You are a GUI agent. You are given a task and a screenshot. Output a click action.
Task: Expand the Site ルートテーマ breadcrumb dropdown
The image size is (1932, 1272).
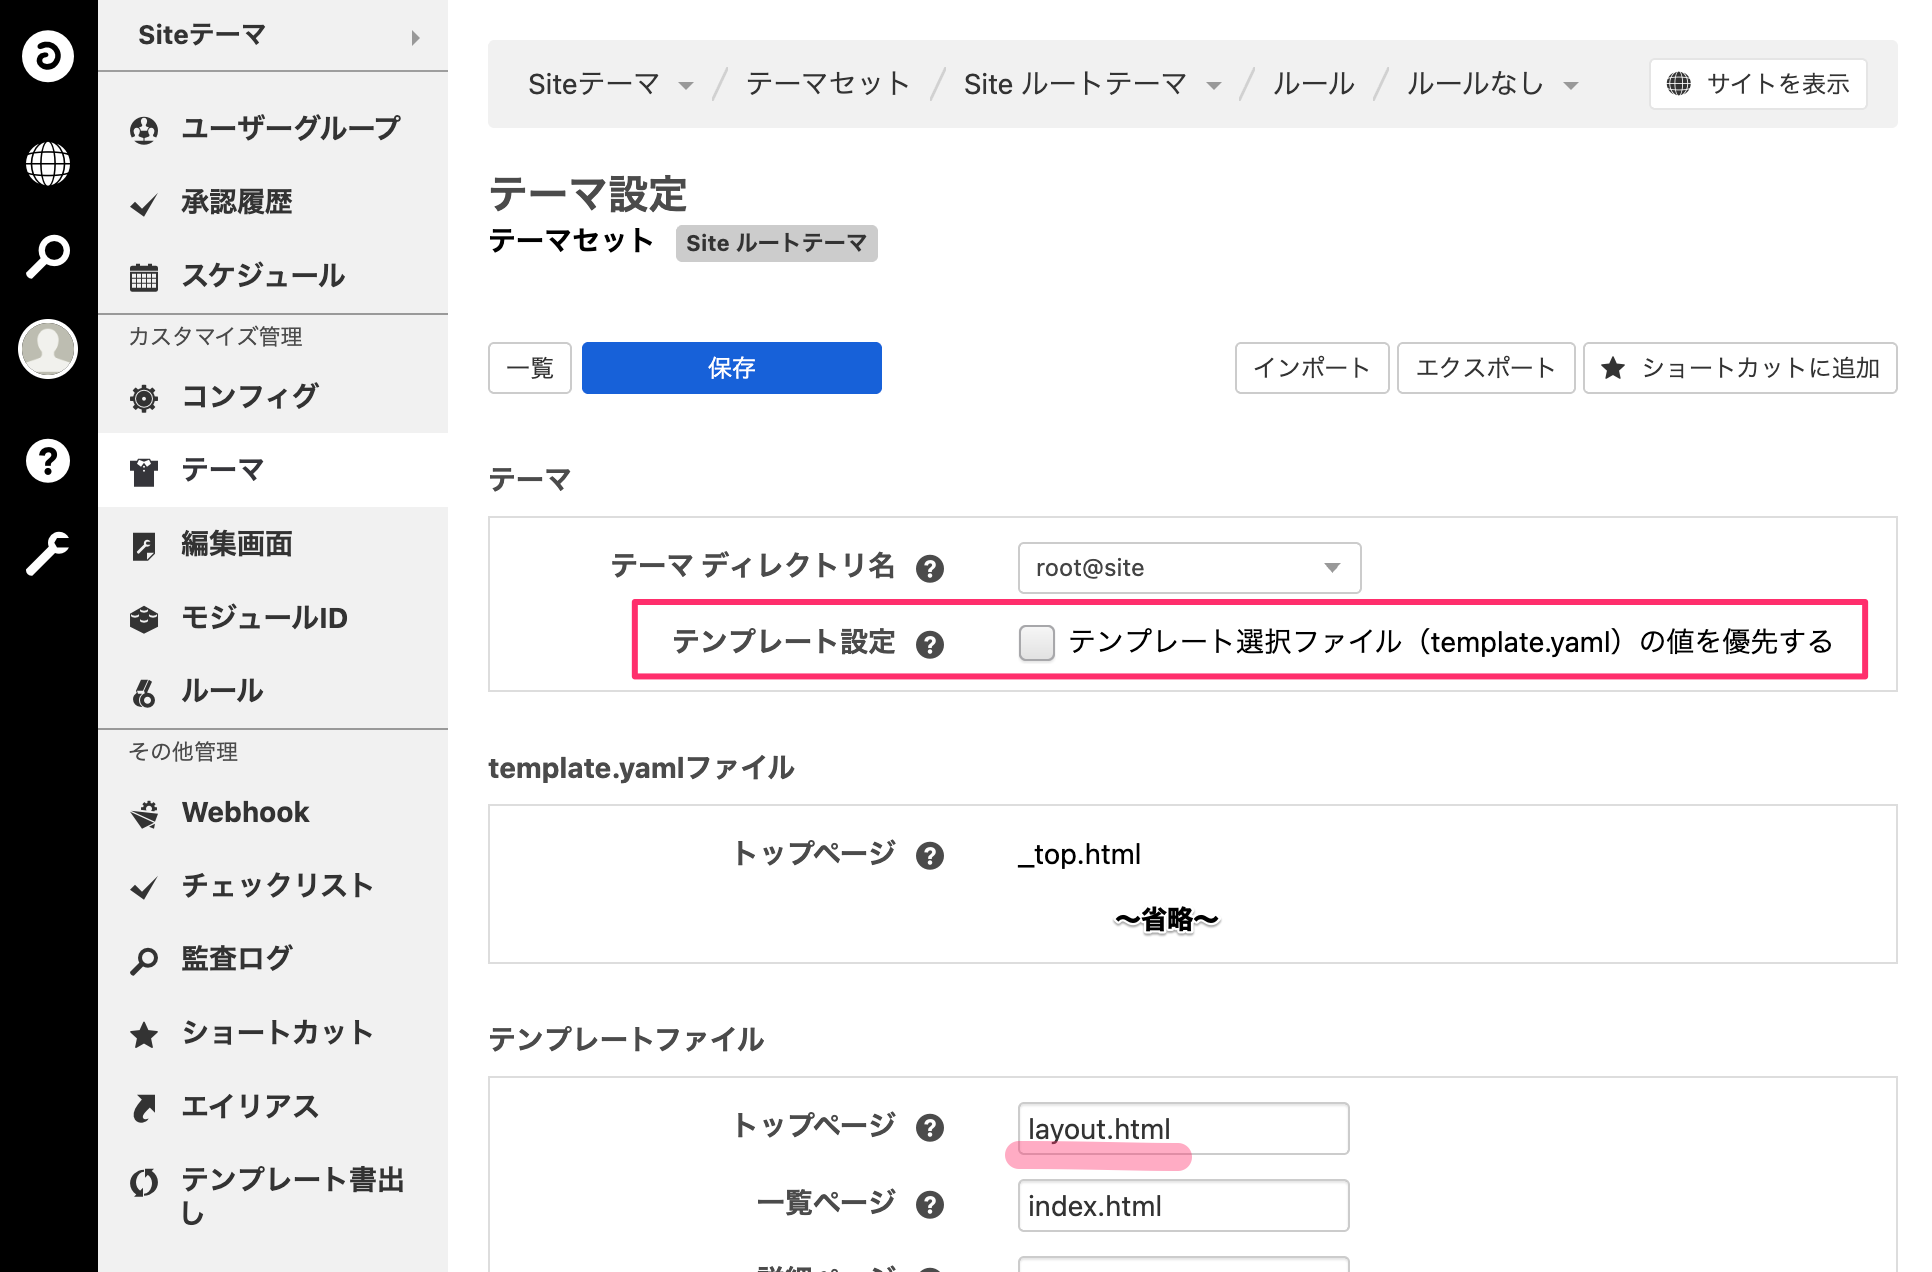pos(1213,86)
